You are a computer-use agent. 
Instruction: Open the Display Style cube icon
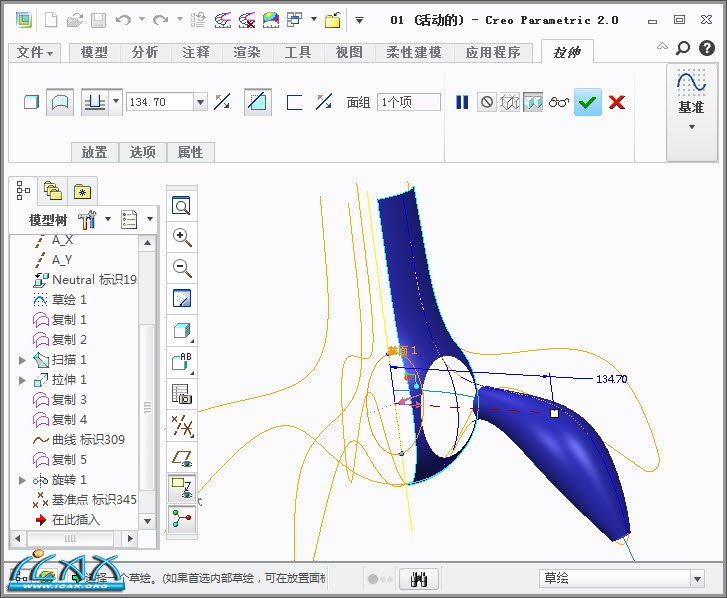pyautogui.click(x=182, y=331)
